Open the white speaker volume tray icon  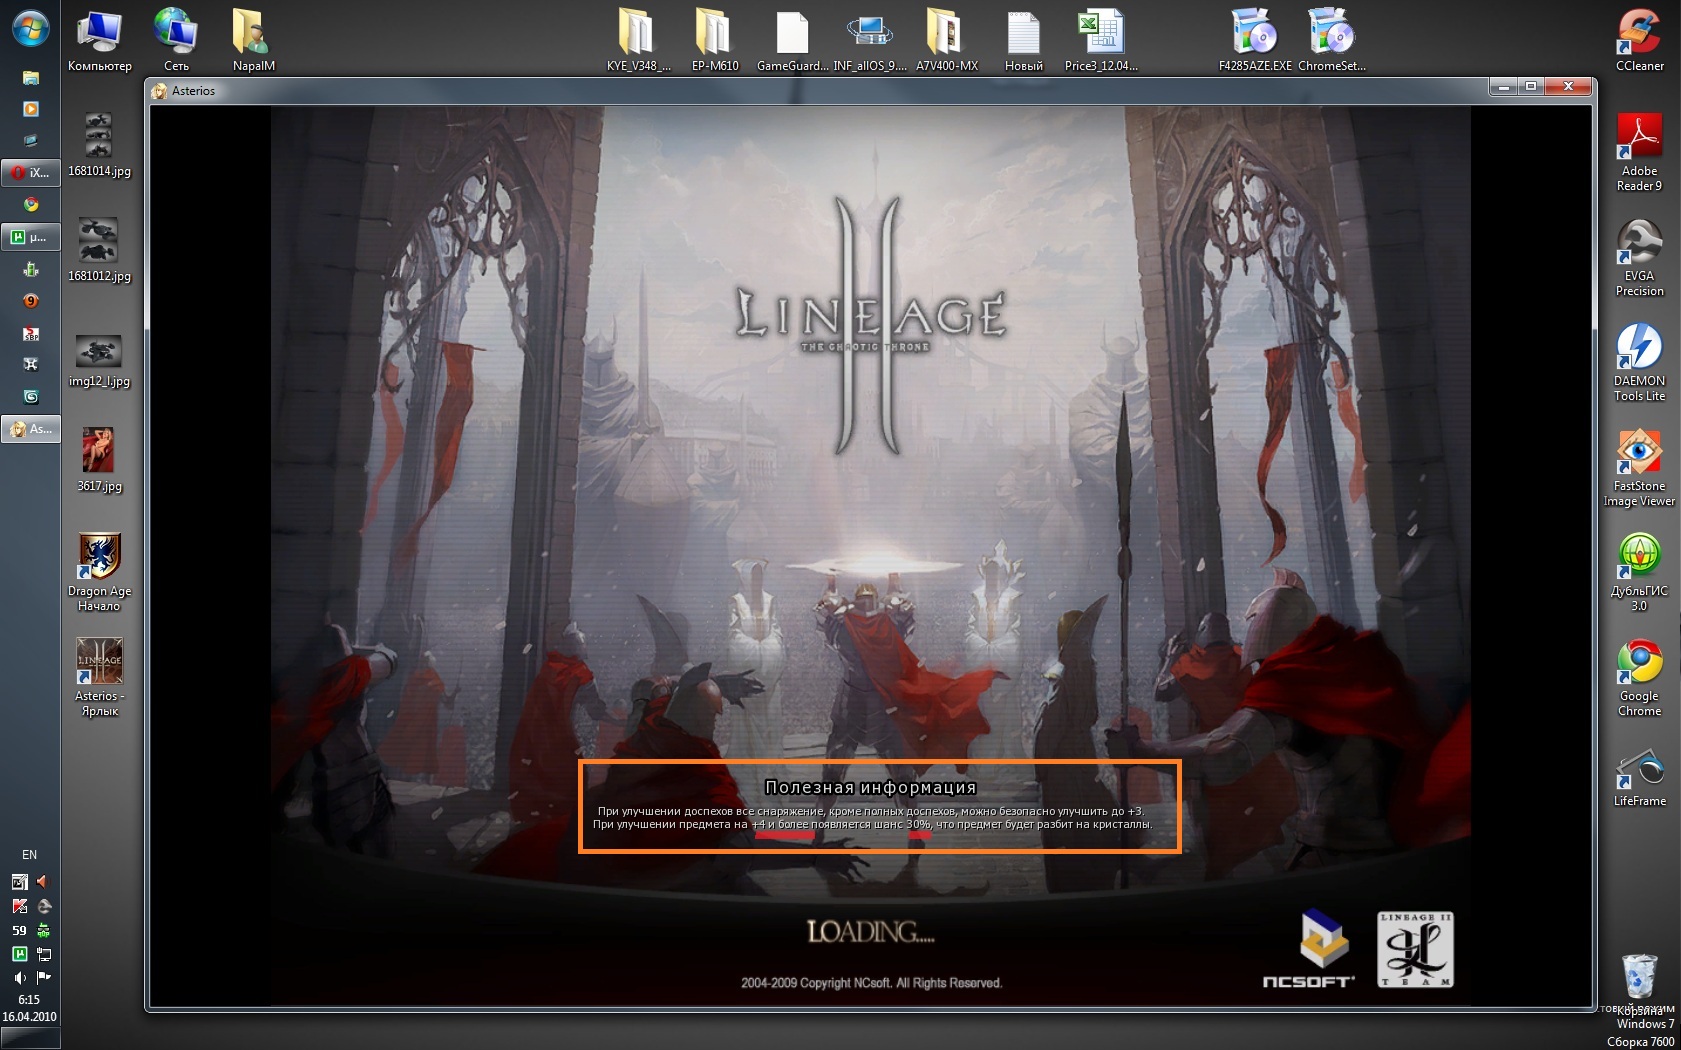[x=19, y=978]
